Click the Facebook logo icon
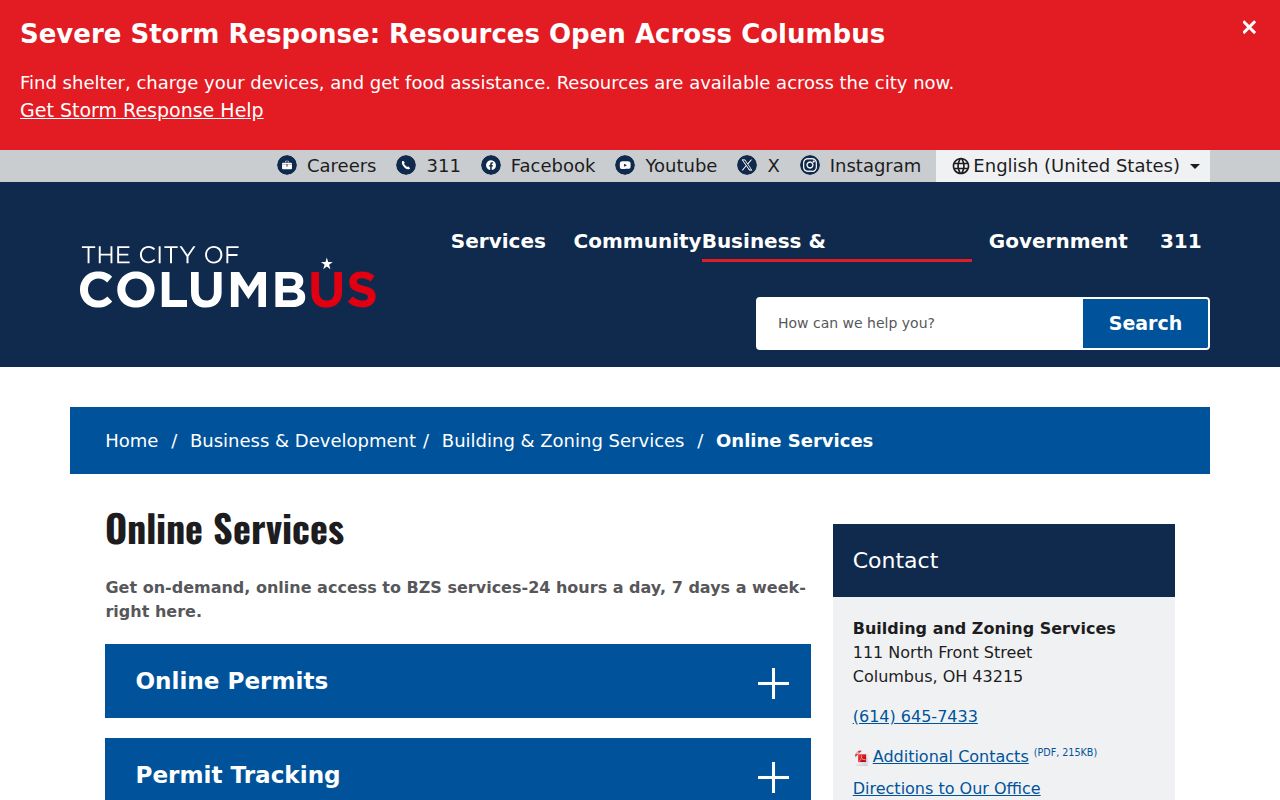The width and height of the screenshot is (1280, 800). pos(491,165)
